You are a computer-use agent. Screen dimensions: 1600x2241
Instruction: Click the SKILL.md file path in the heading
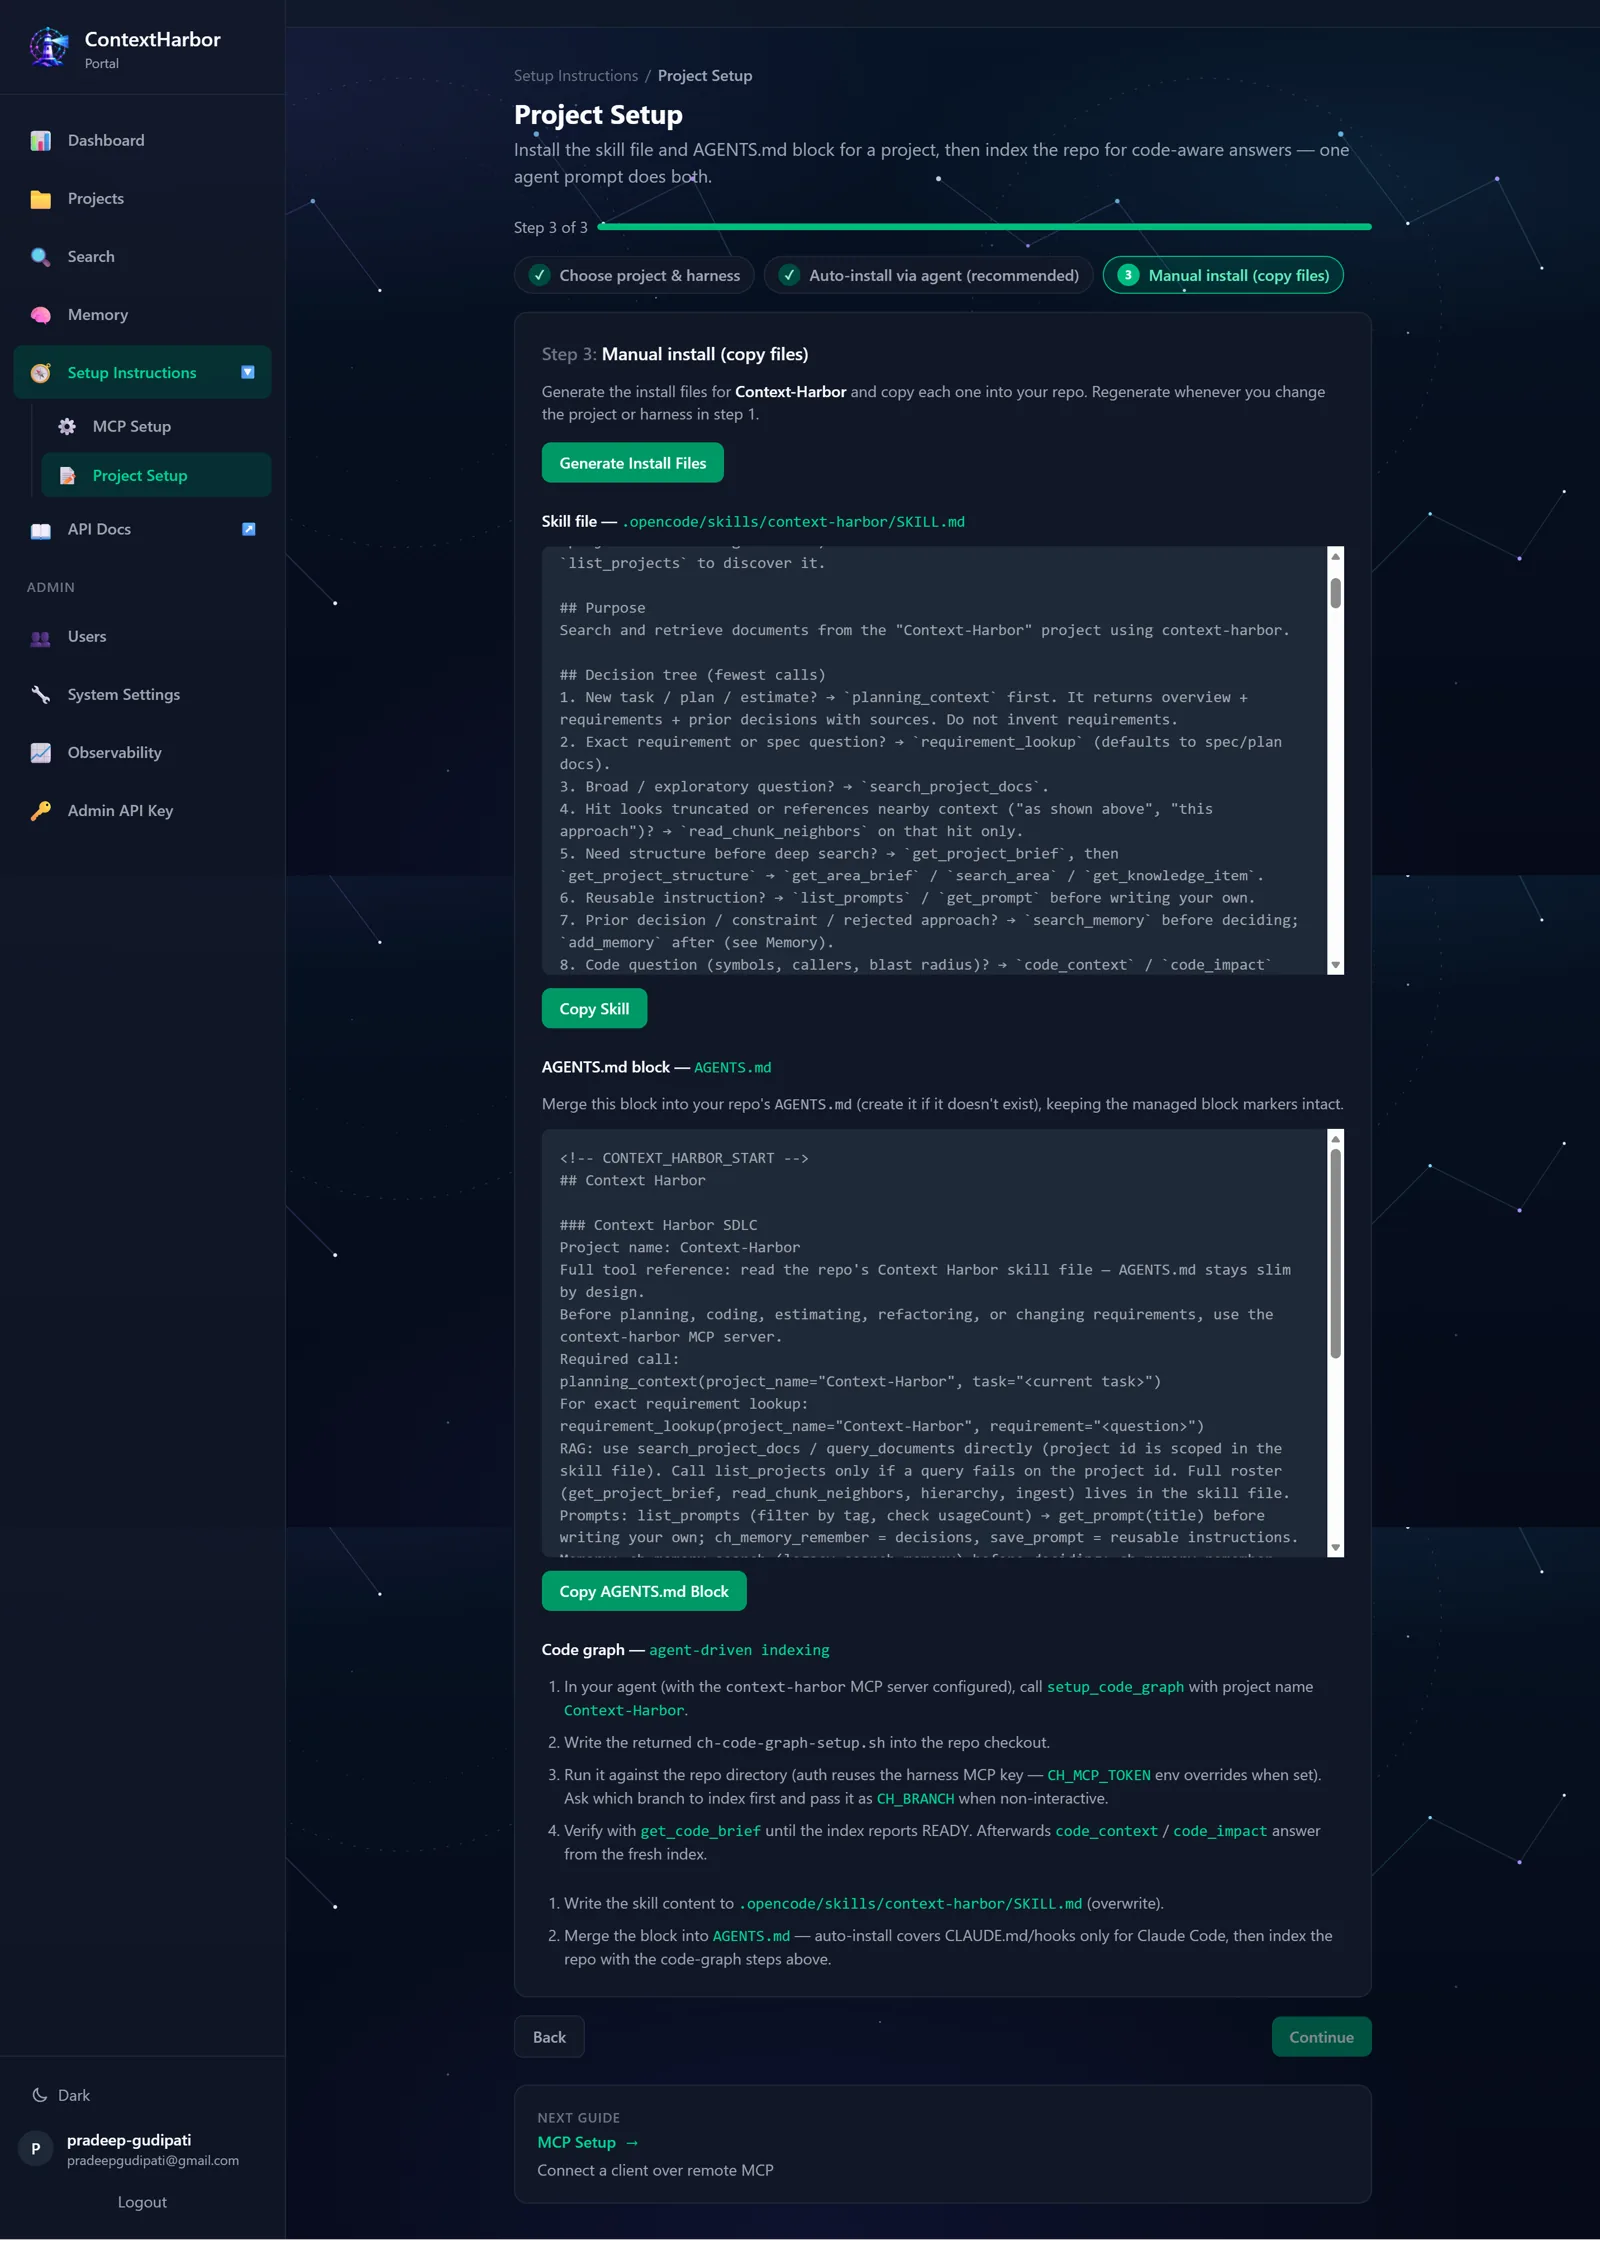pyautogui.click(x=793, y=522)
